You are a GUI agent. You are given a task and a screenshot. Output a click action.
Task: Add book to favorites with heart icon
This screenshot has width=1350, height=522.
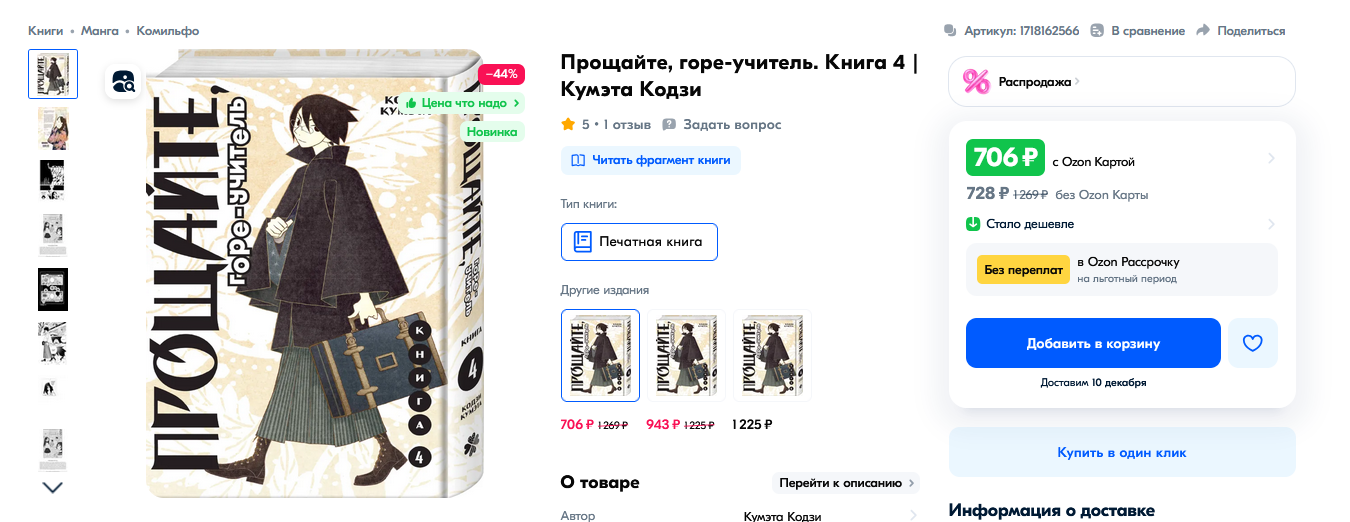coord(1252,343)
